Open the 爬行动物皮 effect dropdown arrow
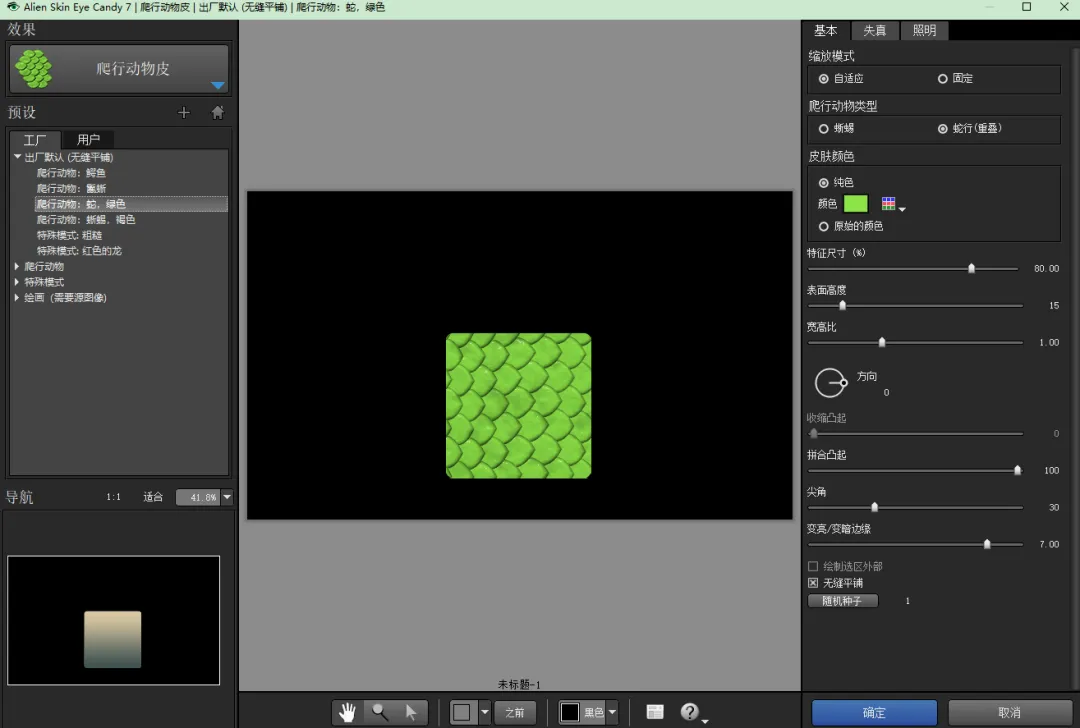This screenshot has width=1080, height=728. tap(218, 85)
